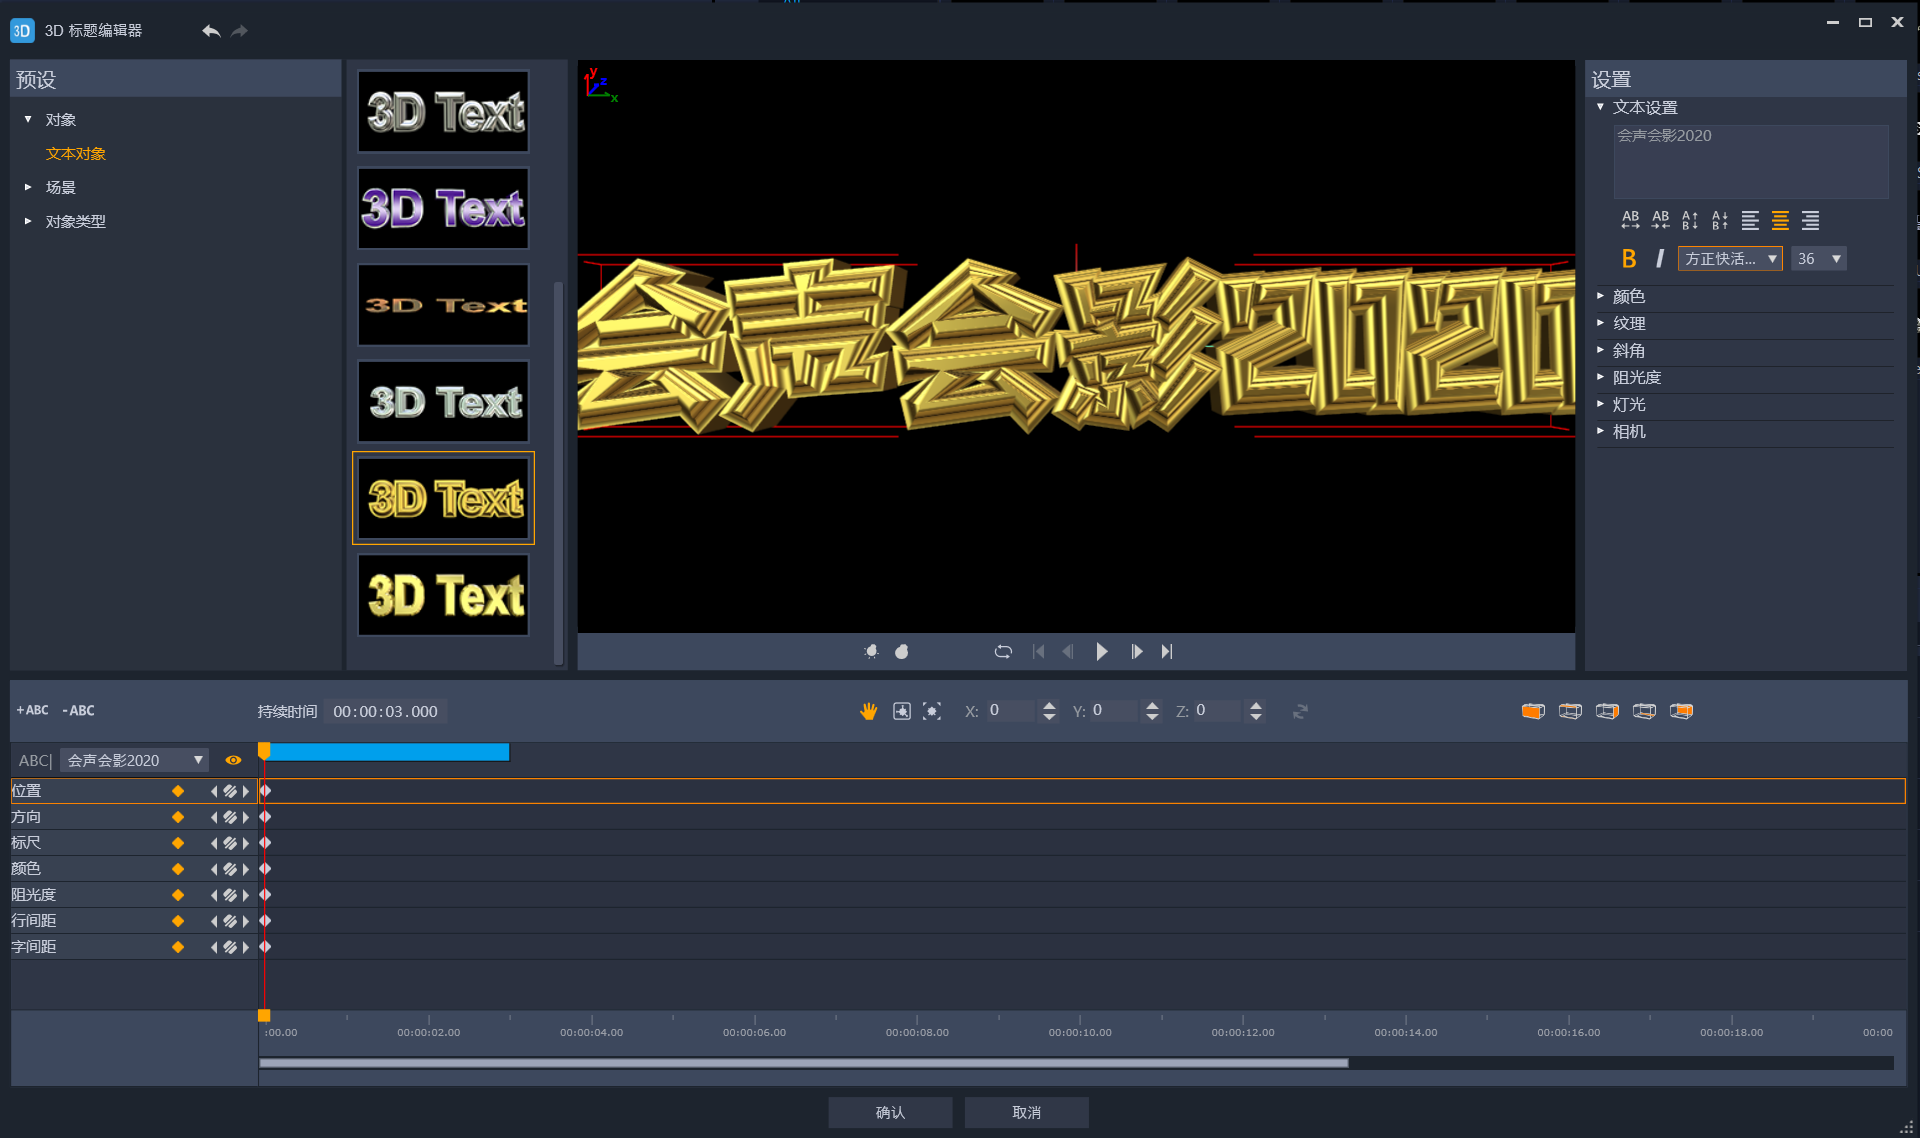Screen dimensions: 1920x1138
Task: Open the font family dropdown 方正快活
Action: click(1730, 259)
